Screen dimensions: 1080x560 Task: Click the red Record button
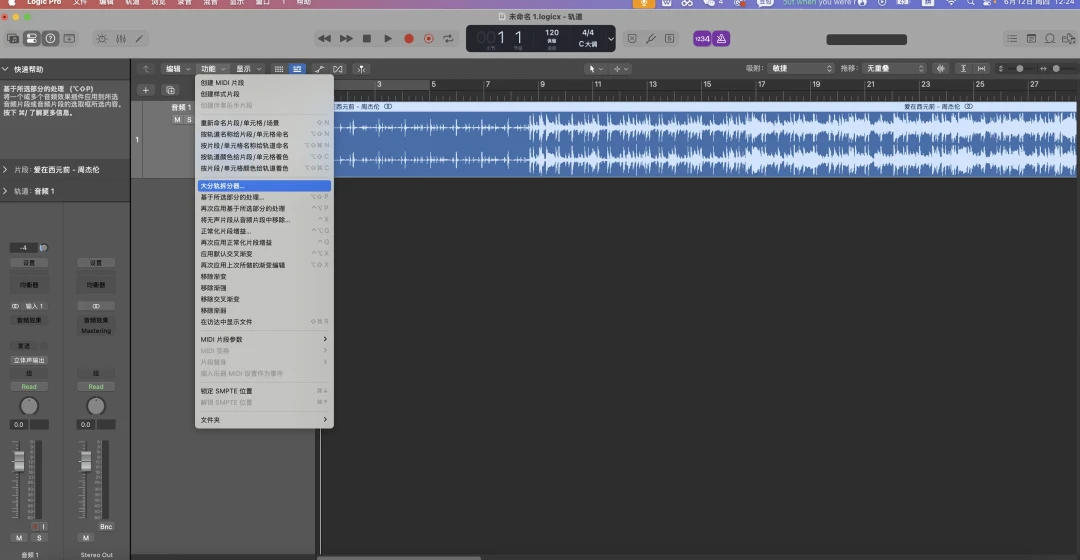[408, 39]
